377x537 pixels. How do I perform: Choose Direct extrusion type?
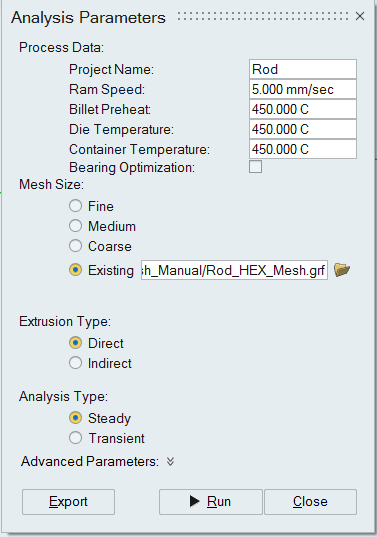point(75,343)
